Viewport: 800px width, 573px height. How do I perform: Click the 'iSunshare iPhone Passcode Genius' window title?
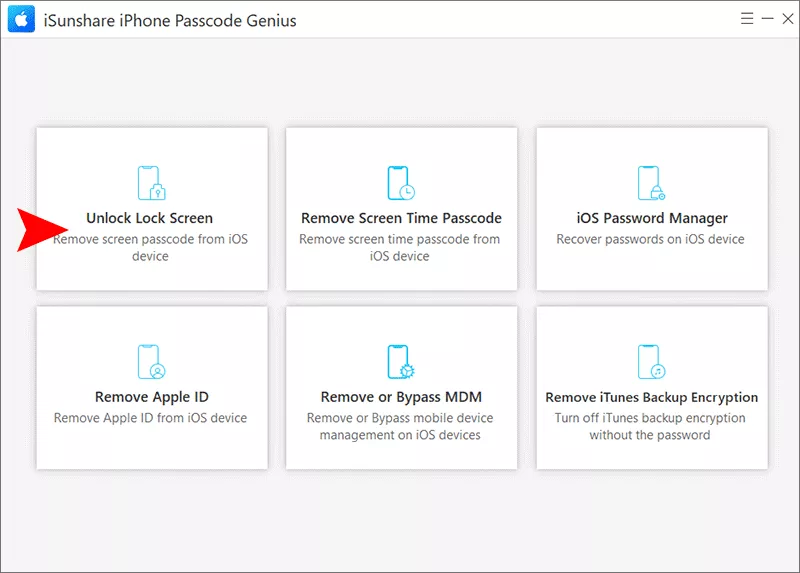tap(170, 20)
